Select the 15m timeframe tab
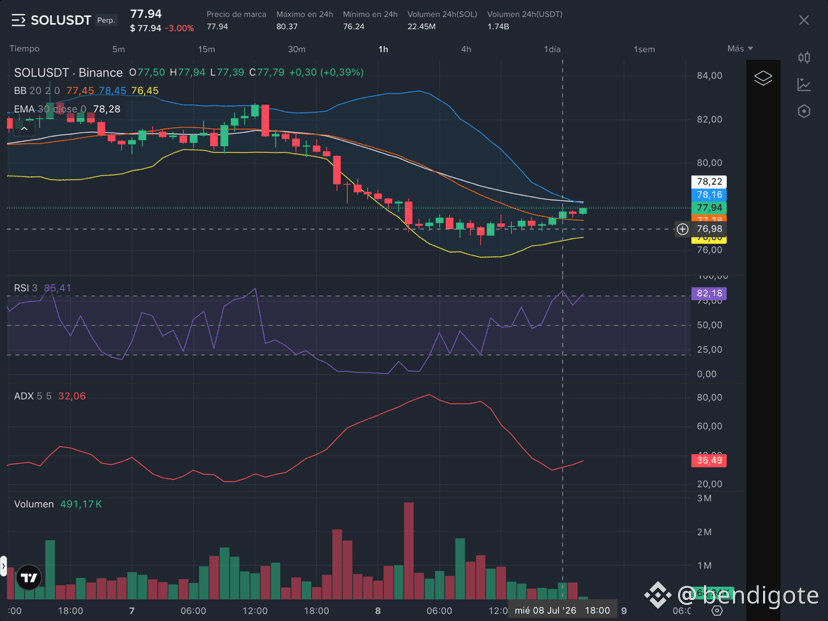Image resolution: width=828 pixels, height=621 pixels. coord(206,49)
